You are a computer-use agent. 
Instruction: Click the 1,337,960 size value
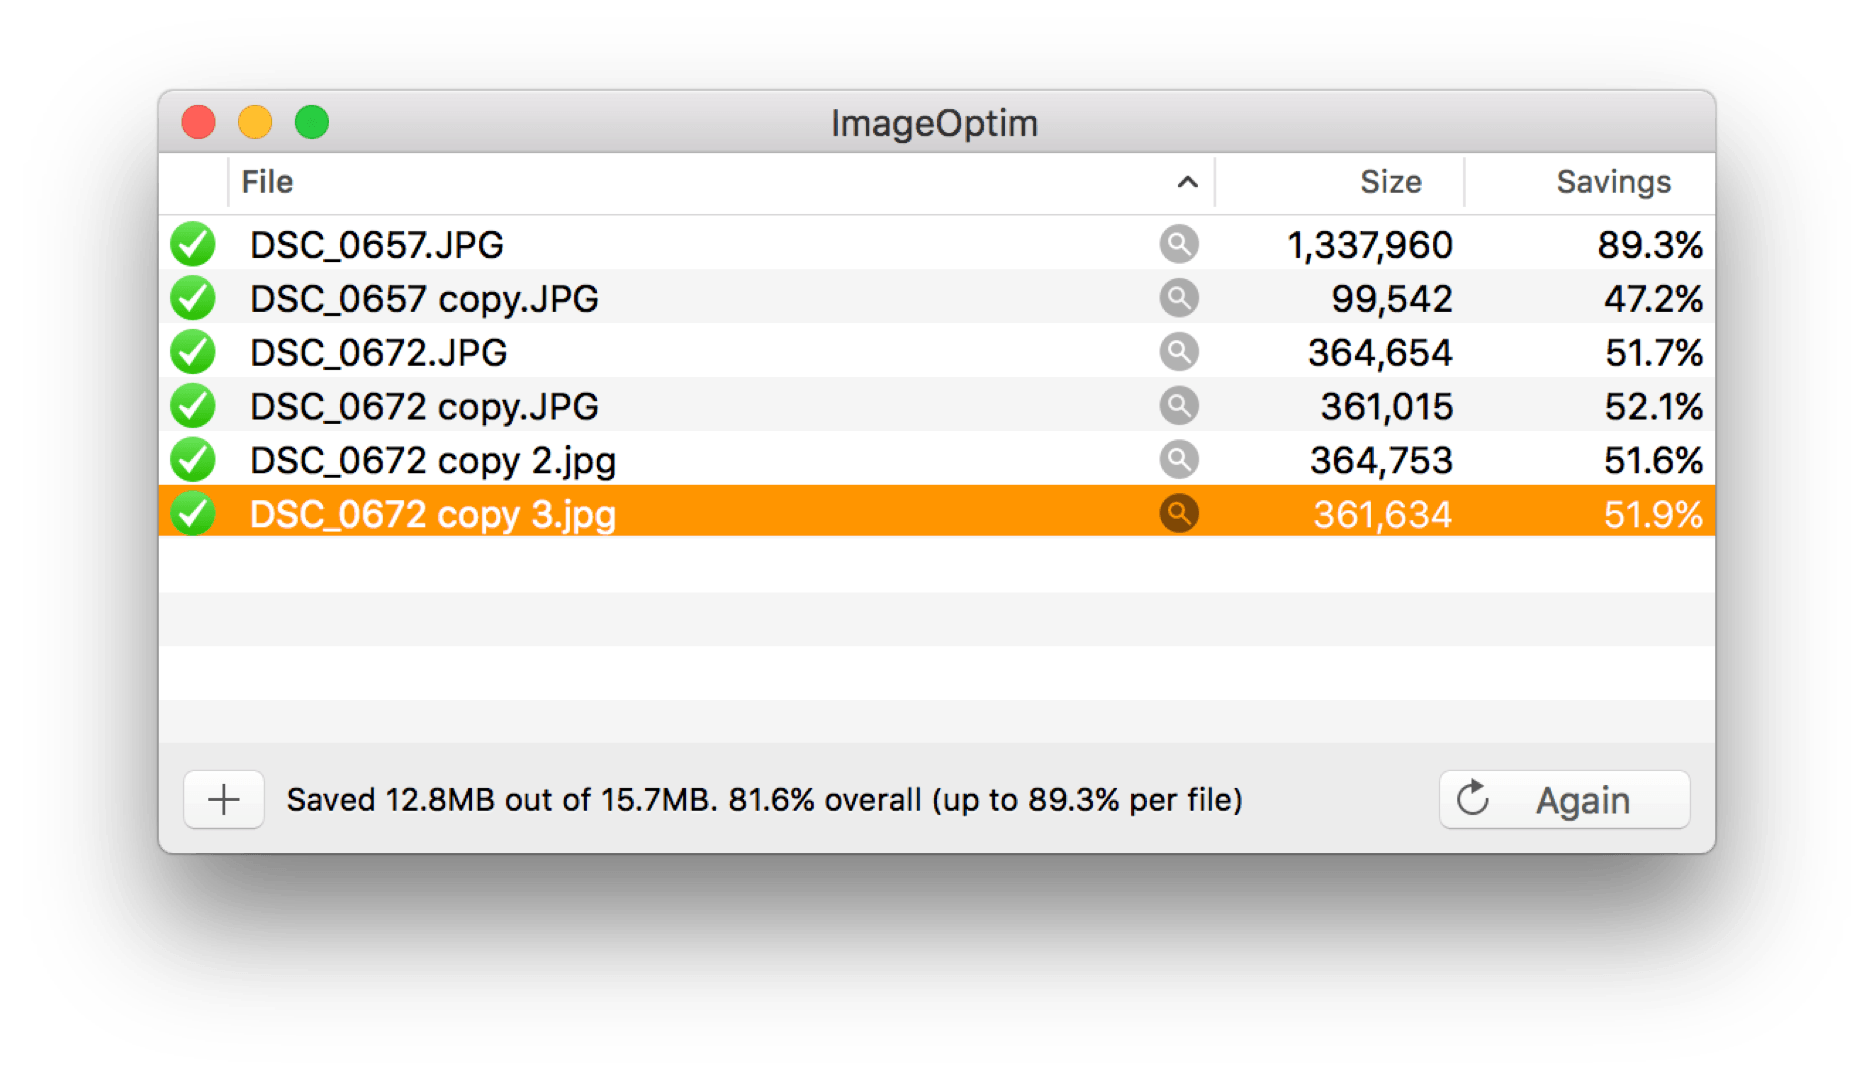click(x=1369, y=245)
